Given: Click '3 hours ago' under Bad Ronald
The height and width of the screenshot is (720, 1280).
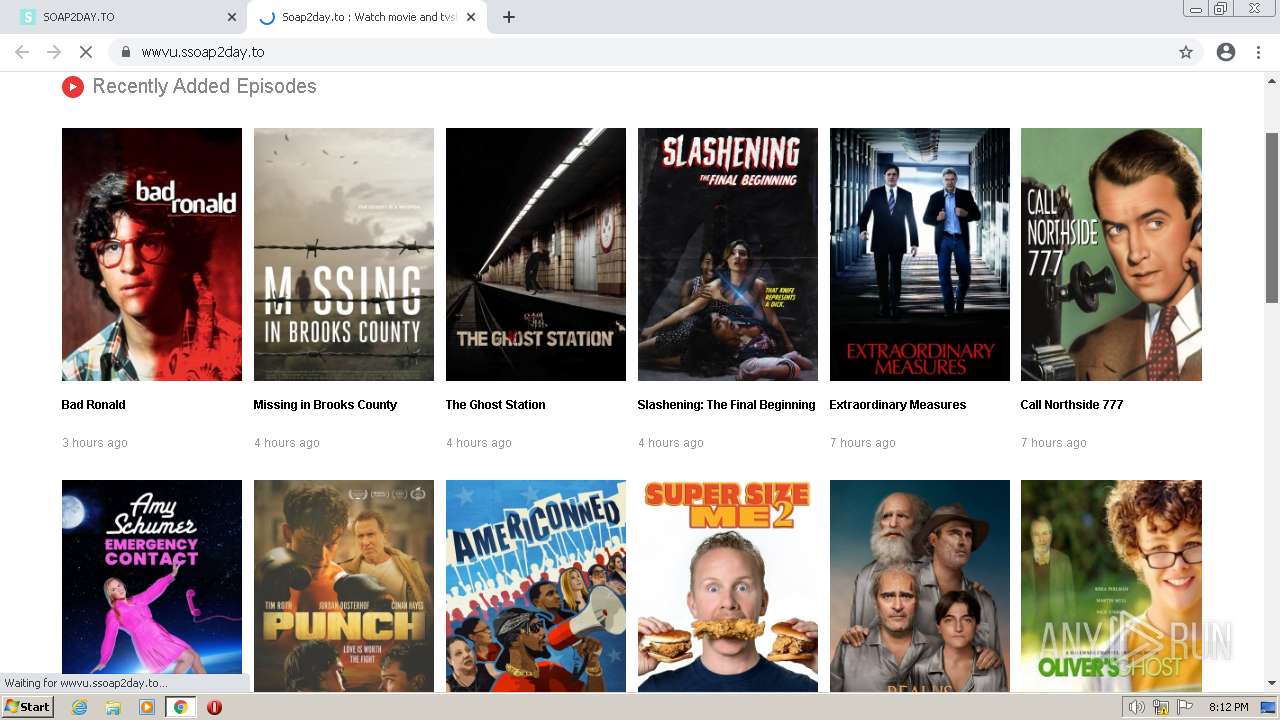Looking at the screenshot, I should coord(95,443).
